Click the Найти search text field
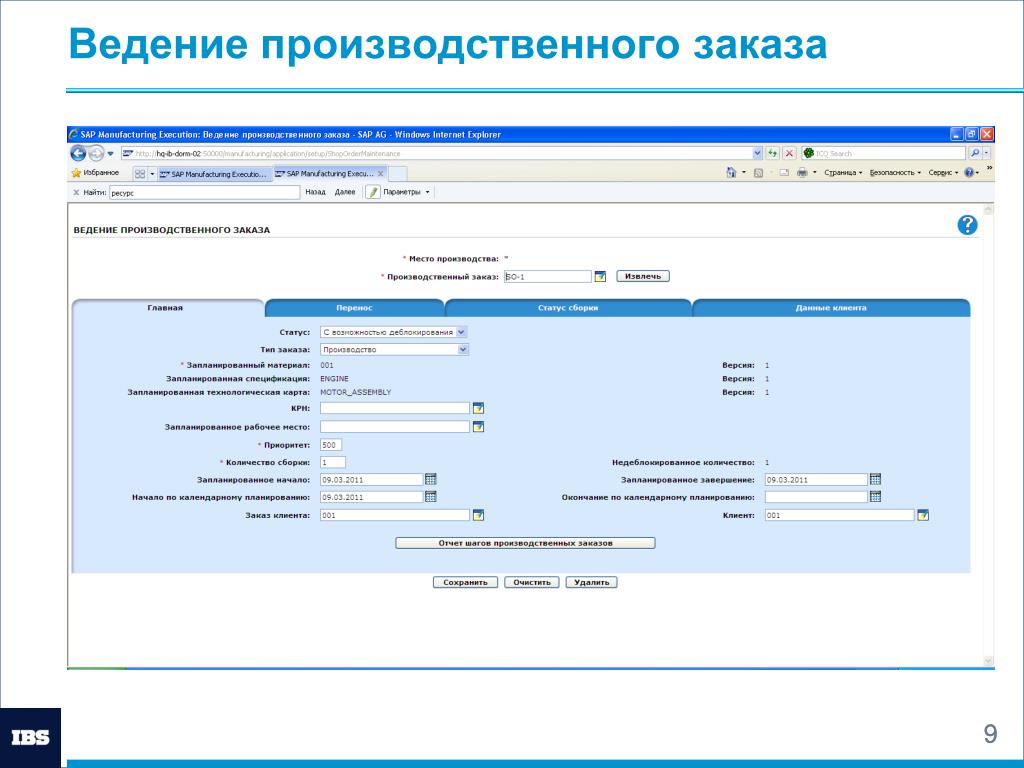This screenshot has width=1024, height=768. pos(204,193)
